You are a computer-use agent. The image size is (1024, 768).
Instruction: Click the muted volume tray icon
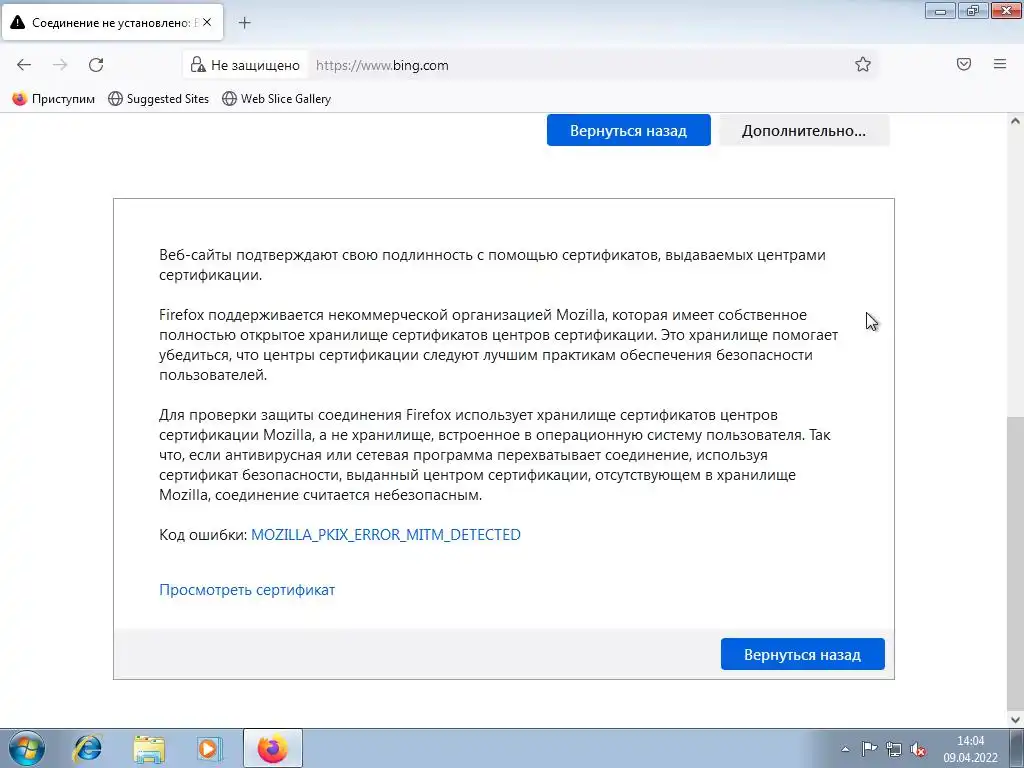coord(918,749)
